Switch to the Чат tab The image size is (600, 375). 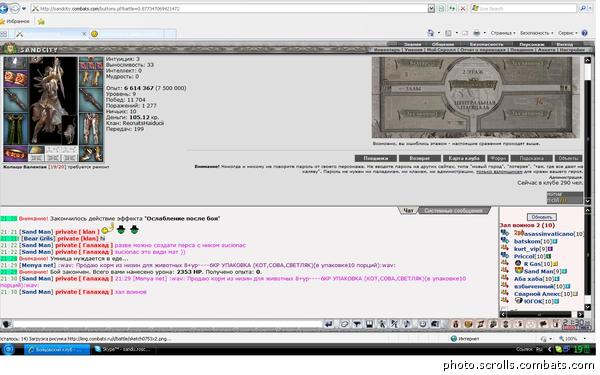(x=408, y=210)
